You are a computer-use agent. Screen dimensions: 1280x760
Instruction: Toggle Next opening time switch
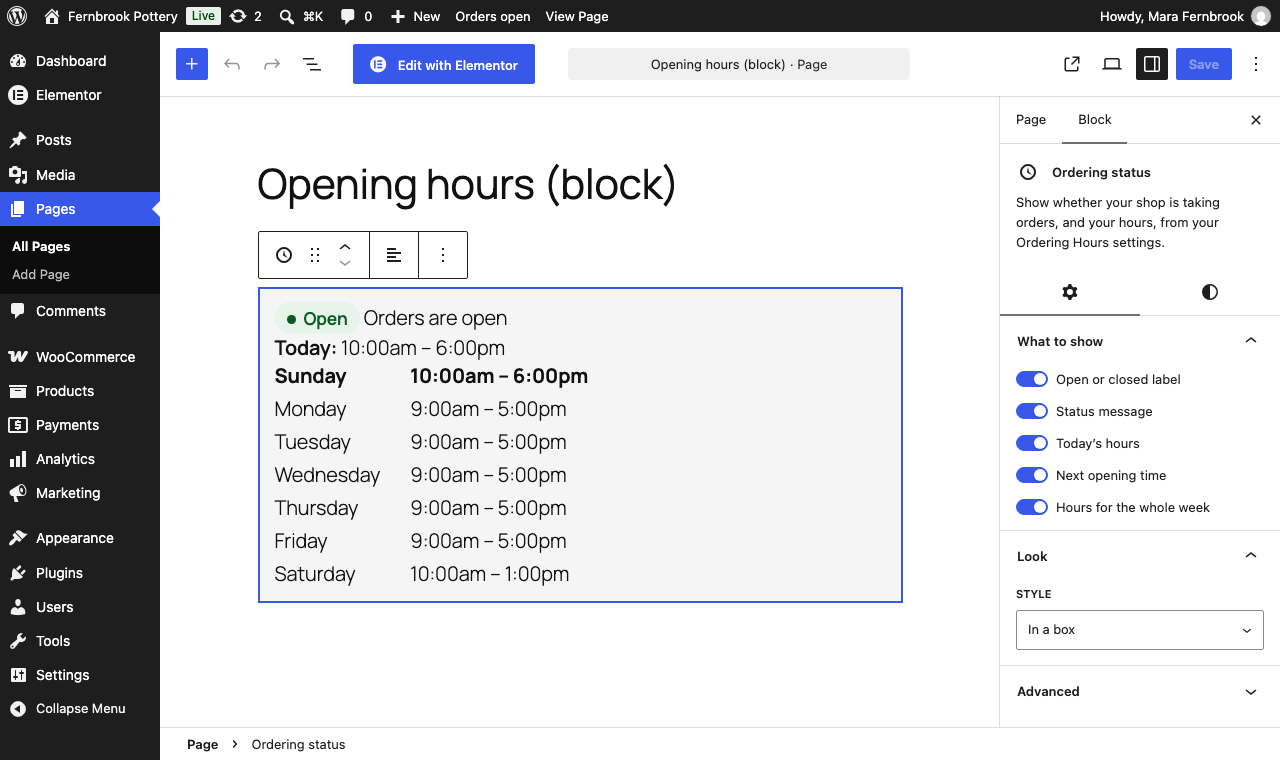pyautogui.click(x=1032, y=475)
